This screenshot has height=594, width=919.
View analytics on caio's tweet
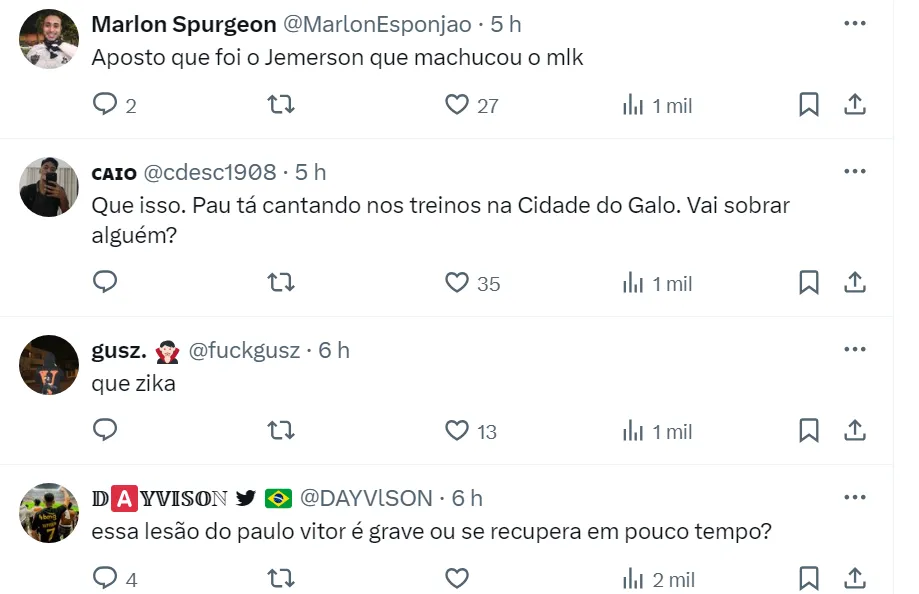pos(657,283)
